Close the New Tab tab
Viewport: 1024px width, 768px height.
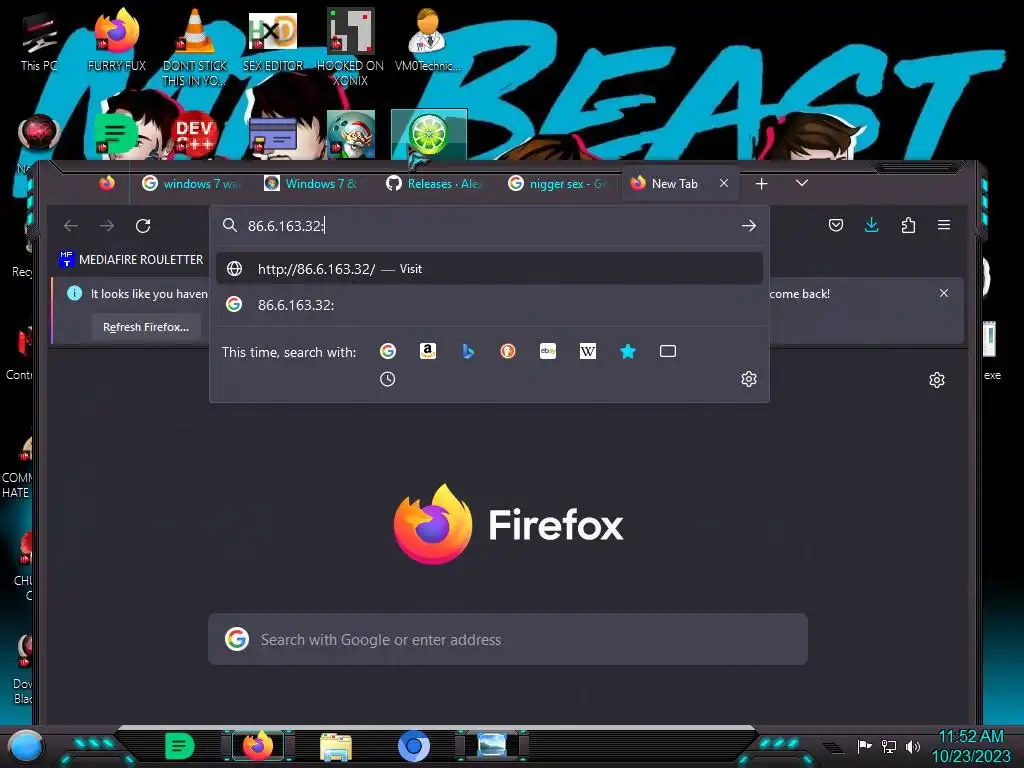(x=724, y=184)
